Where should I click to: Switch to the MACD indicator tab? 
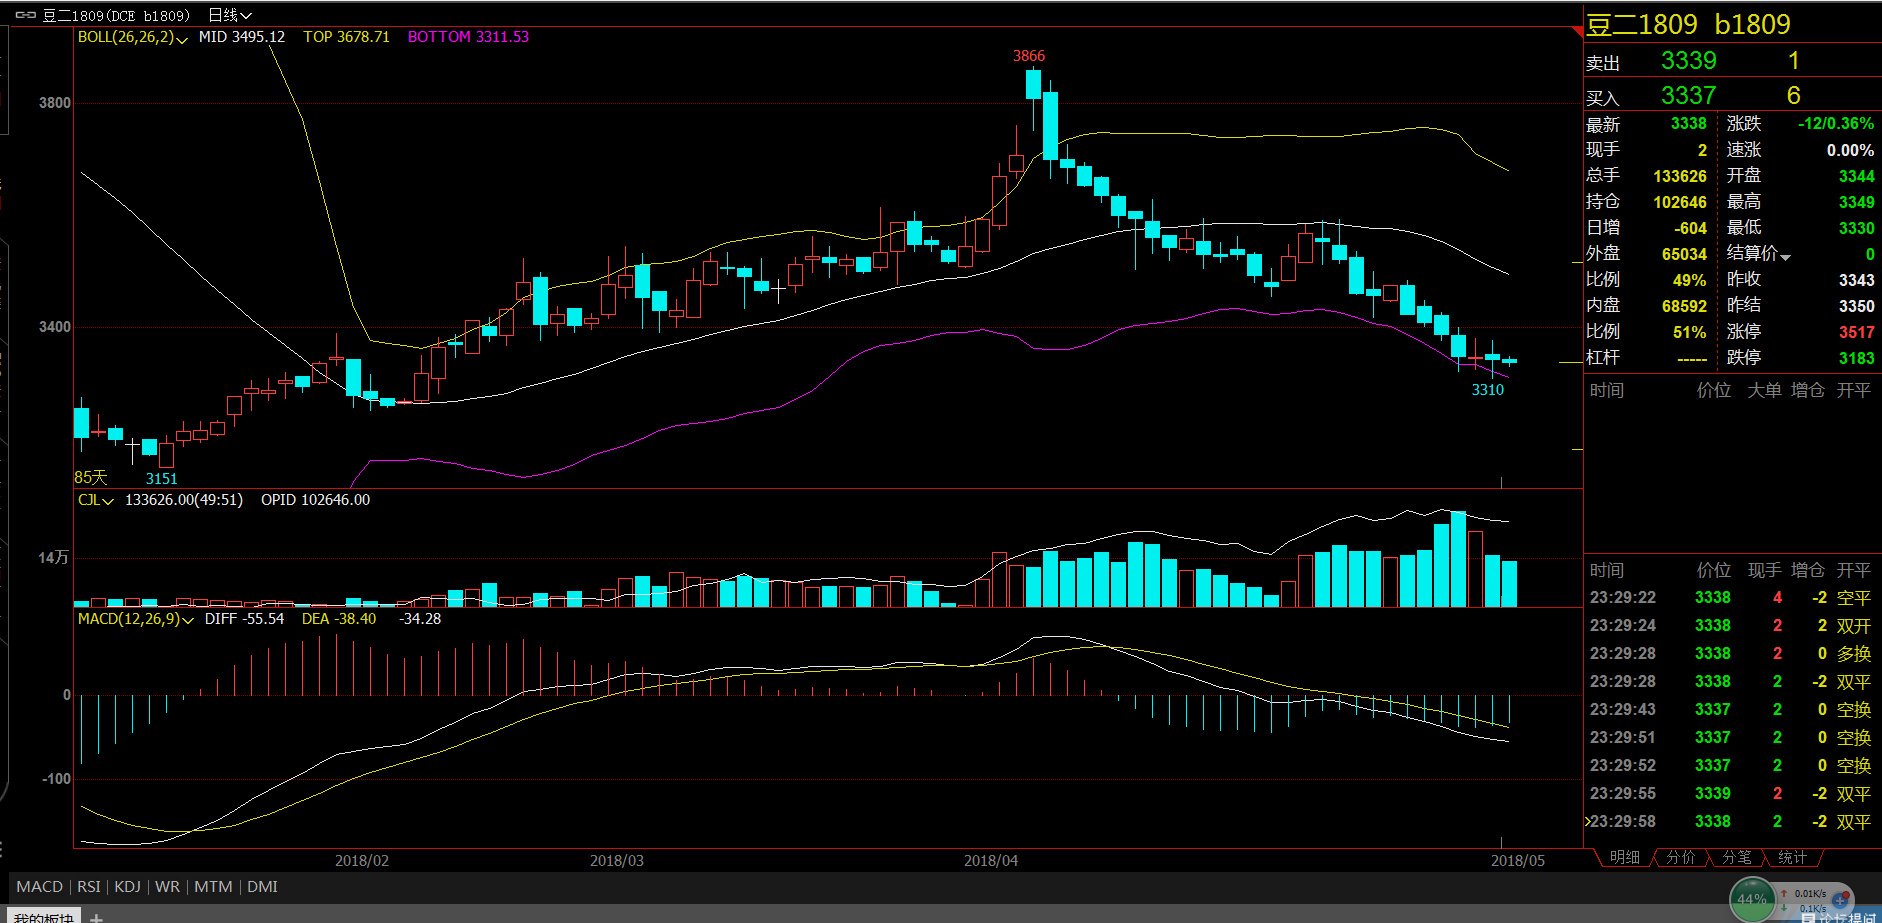(x=40, y=887)
